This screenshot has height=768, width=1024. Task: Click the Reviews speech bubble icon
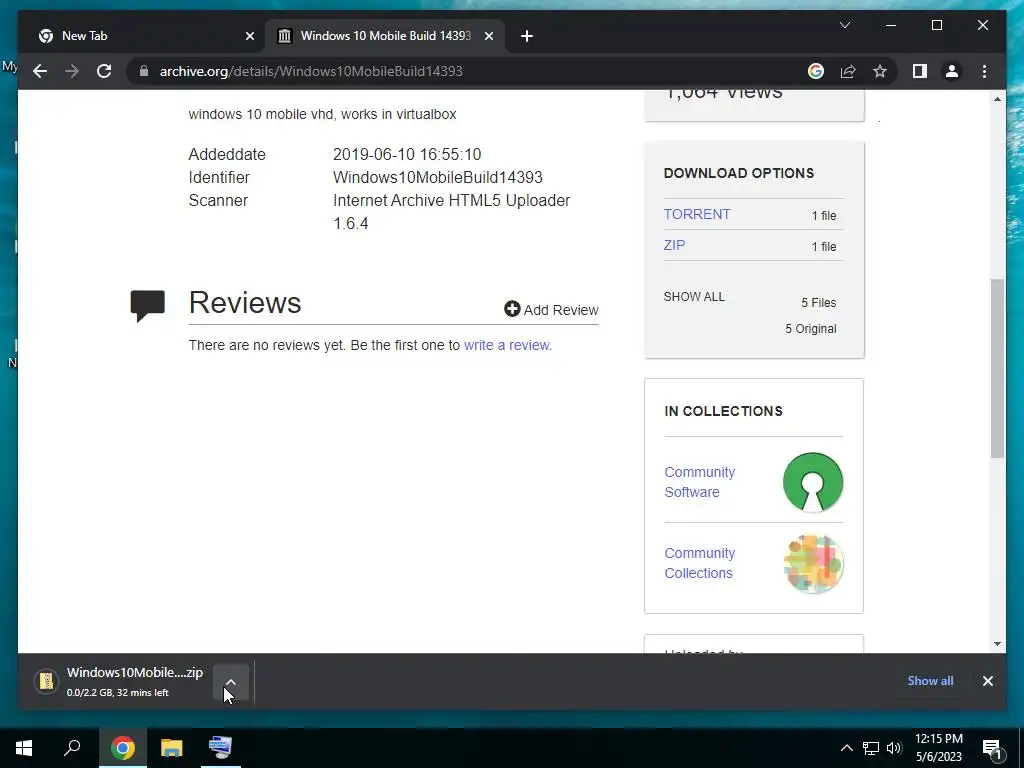click(x=148, y=306)
